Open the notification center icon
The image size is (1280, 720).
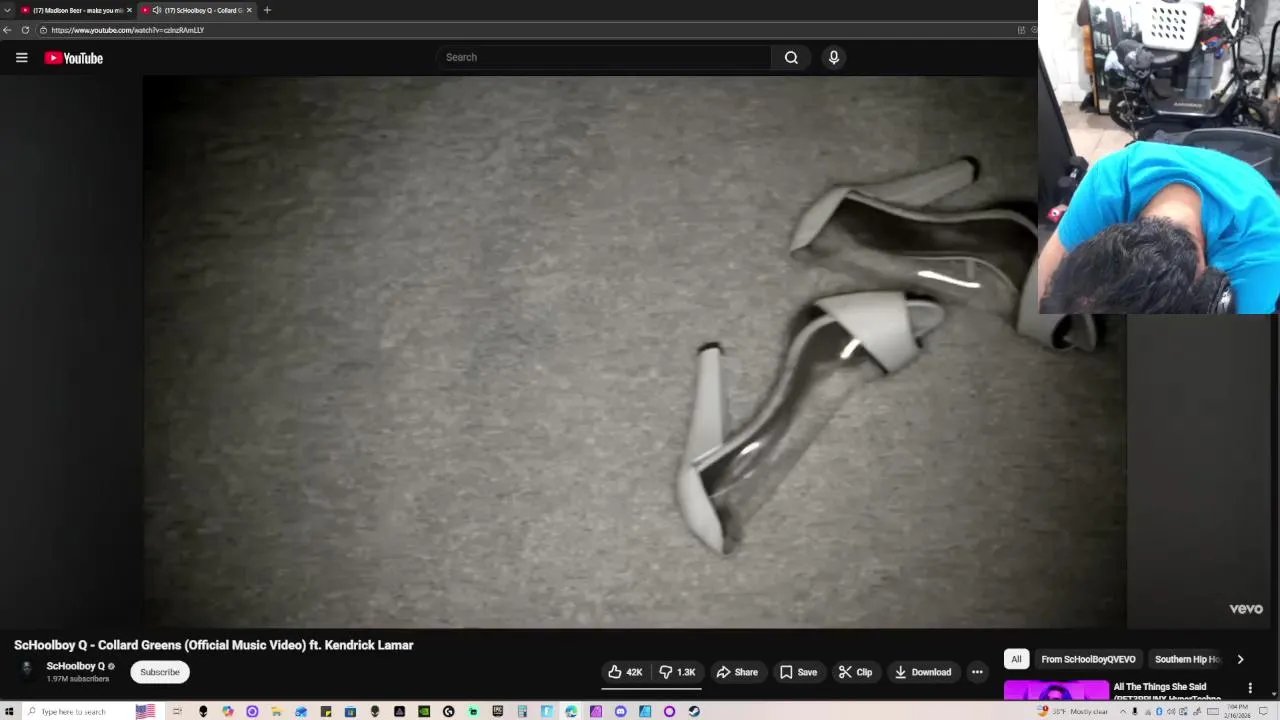[x=1263, y=711]
